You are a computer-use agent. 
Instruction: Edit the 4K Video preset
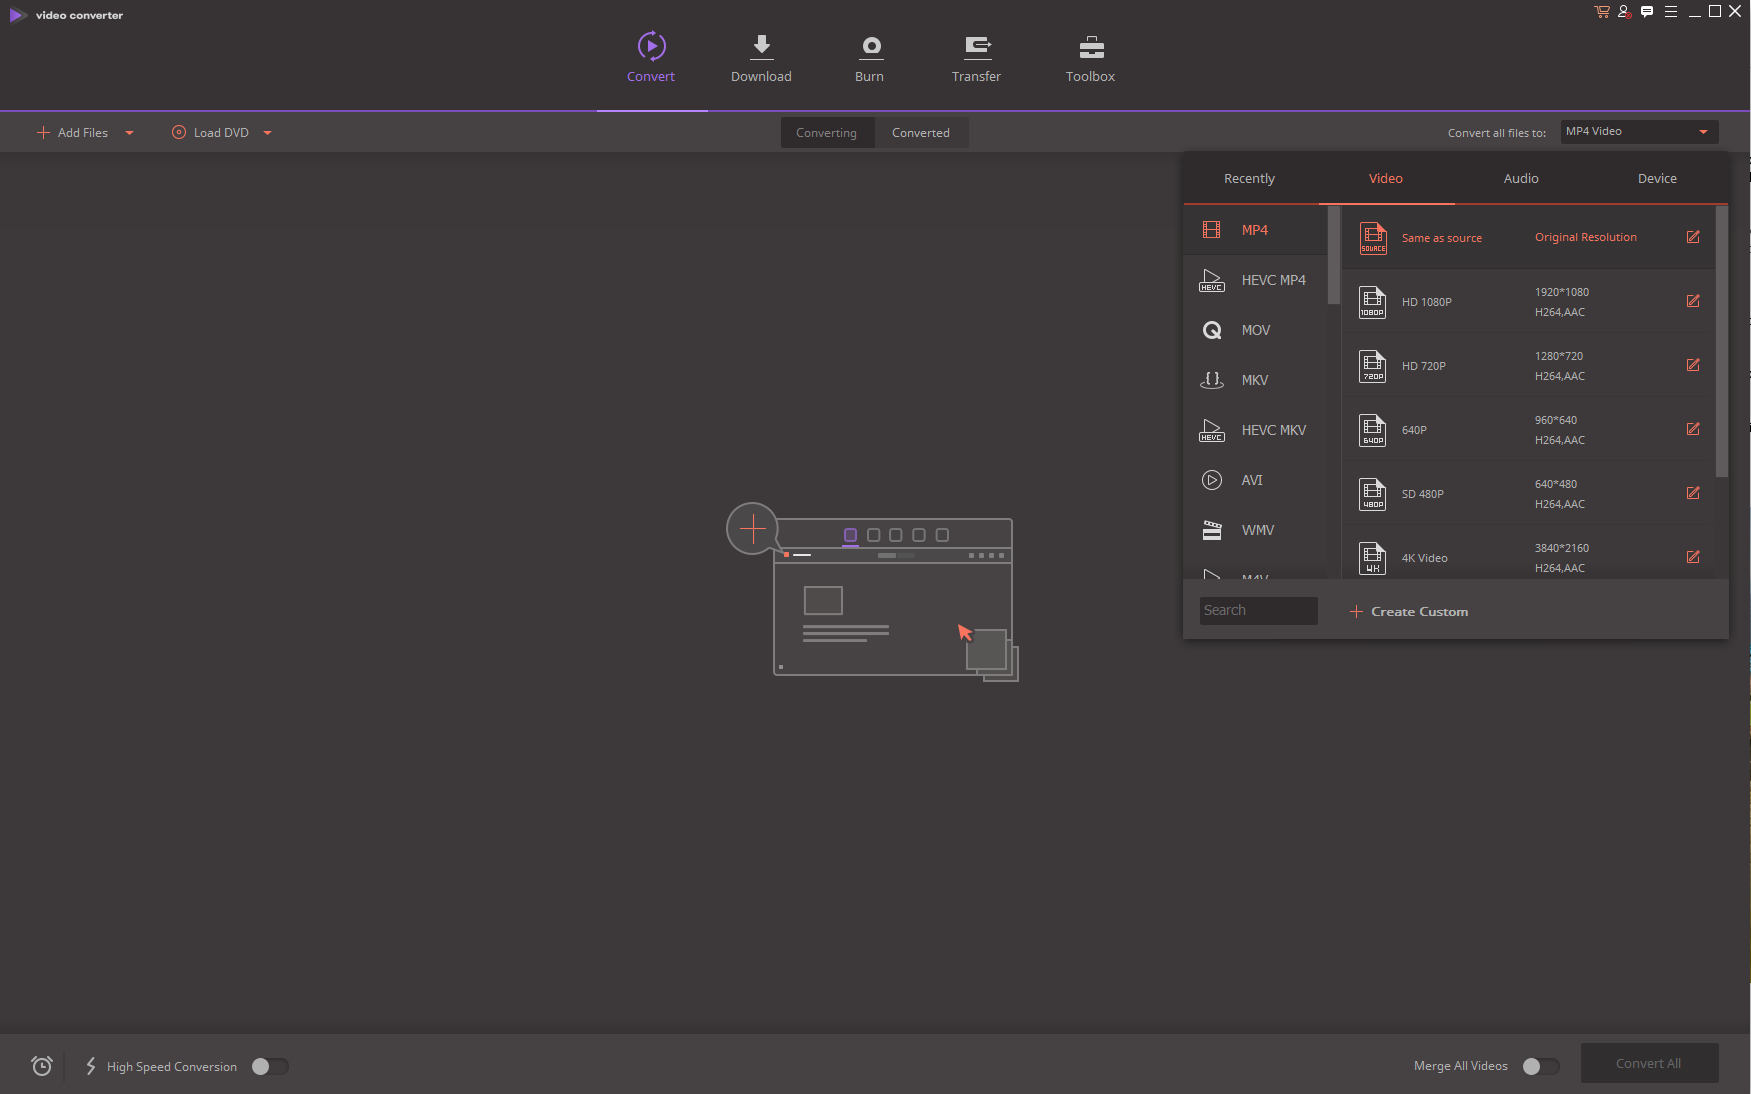click(1693, 557)
